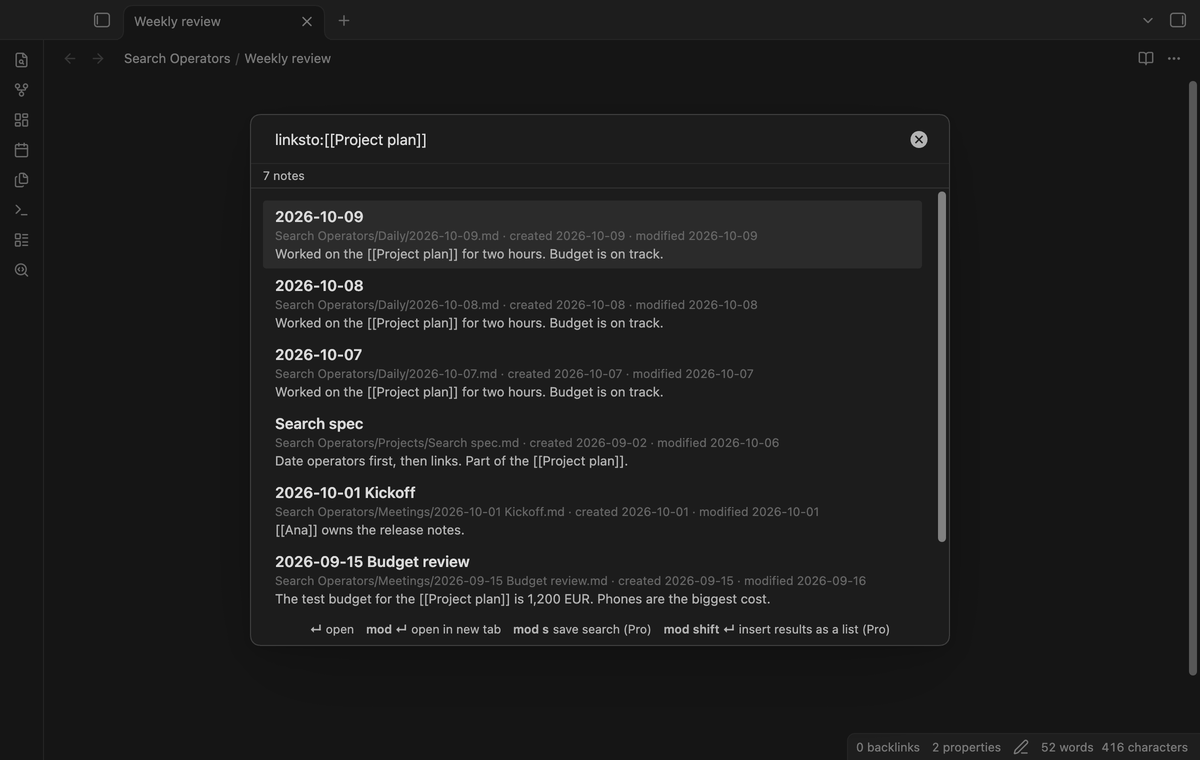Open backlinks from status bar
1200x760 pixels.
(888, 747)
